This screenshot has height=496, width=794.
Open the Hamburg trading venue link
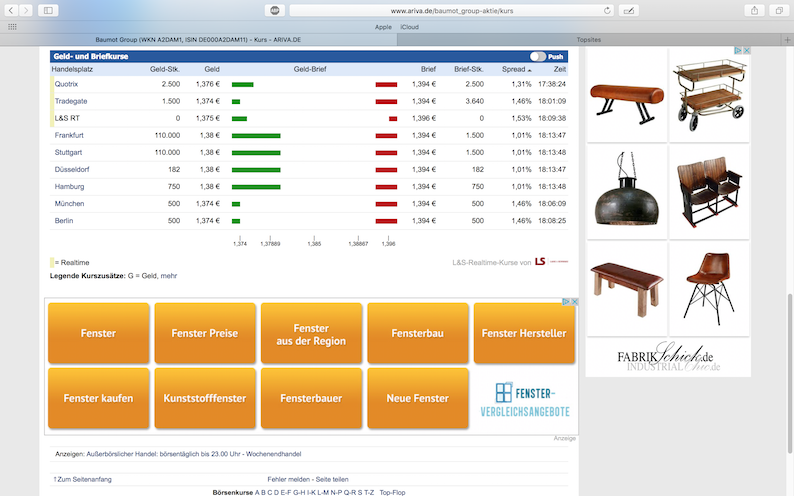coord(69,186)
